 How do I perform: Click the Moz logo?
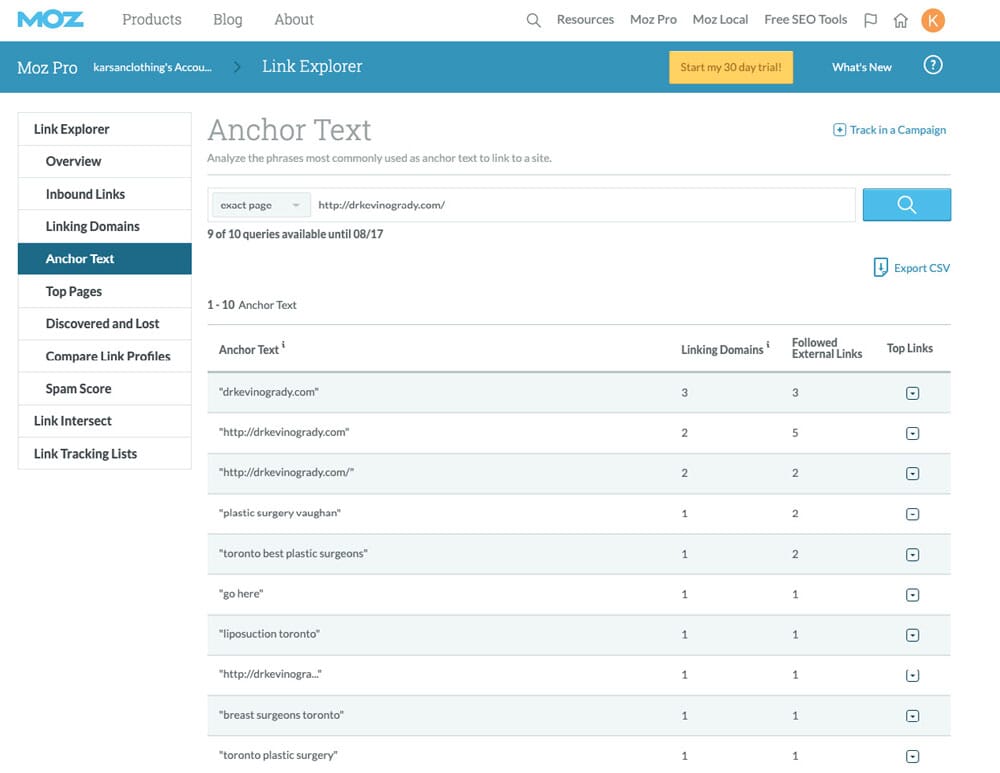point(50,20)
